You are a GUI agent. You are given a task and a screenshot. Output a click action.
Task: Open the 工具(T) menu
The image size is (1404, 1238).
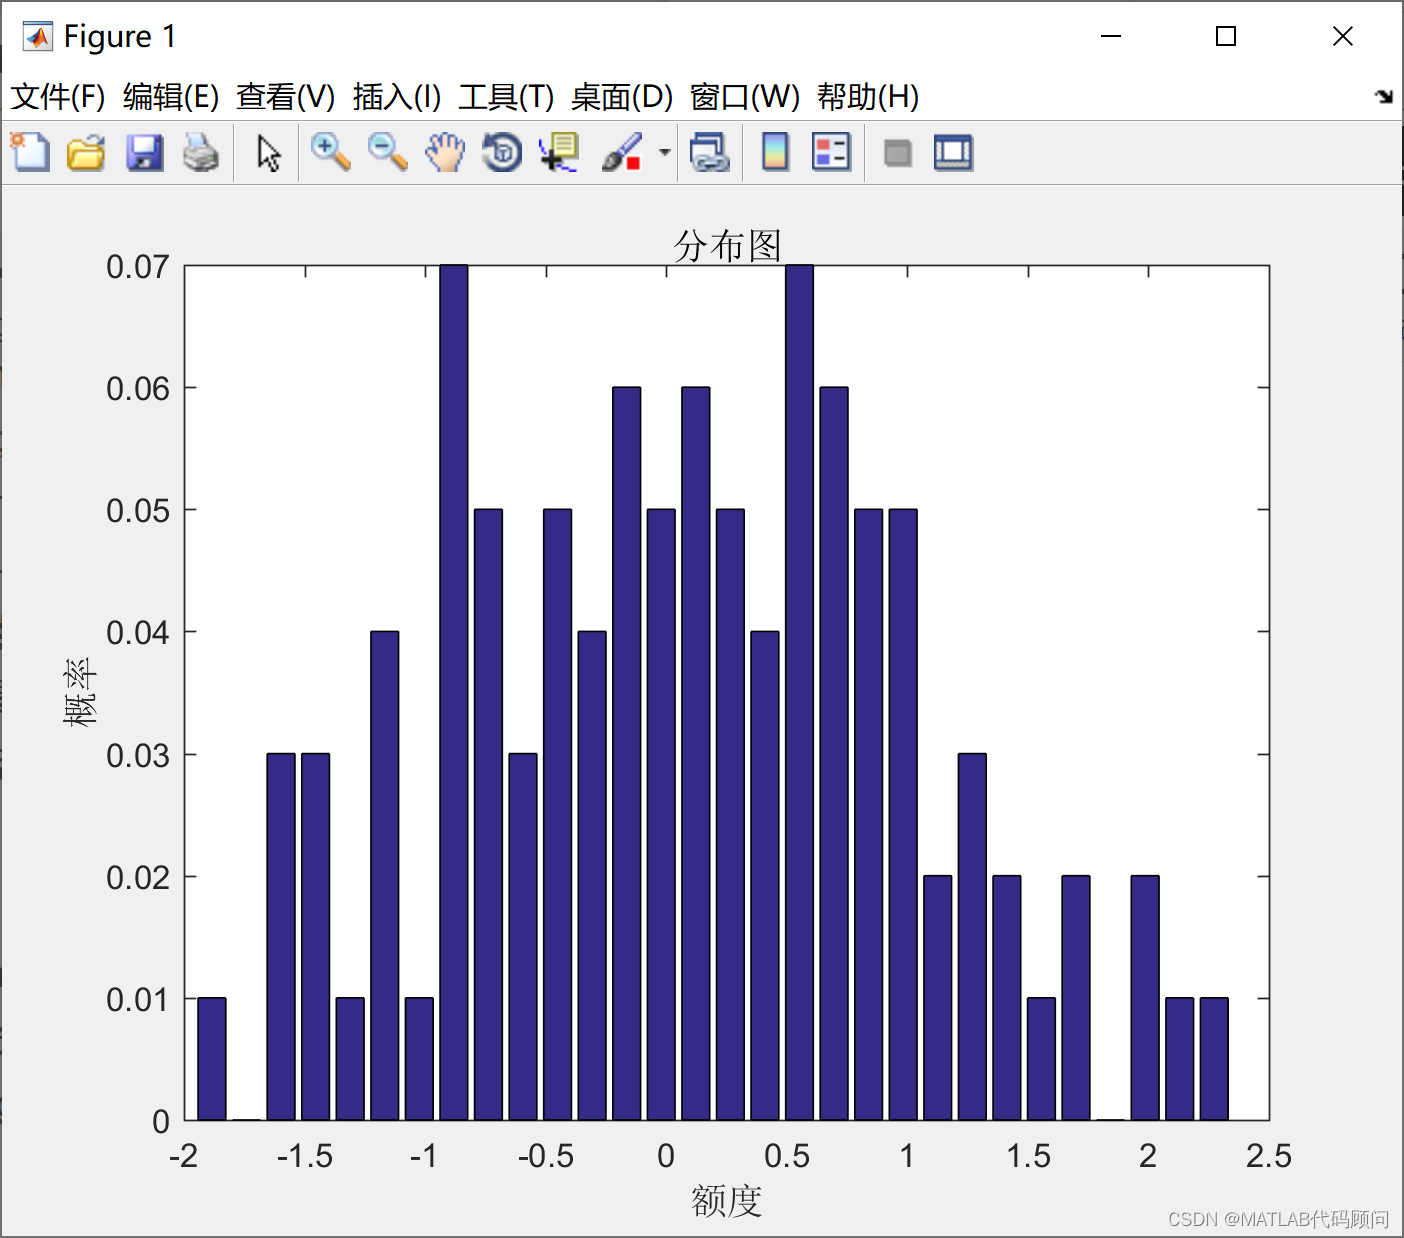click(506, 97)
